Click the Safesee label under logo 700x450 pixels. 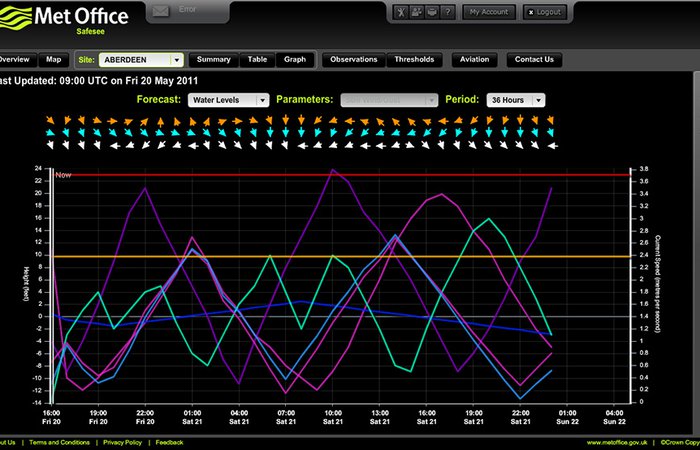(x=91, y=32)
